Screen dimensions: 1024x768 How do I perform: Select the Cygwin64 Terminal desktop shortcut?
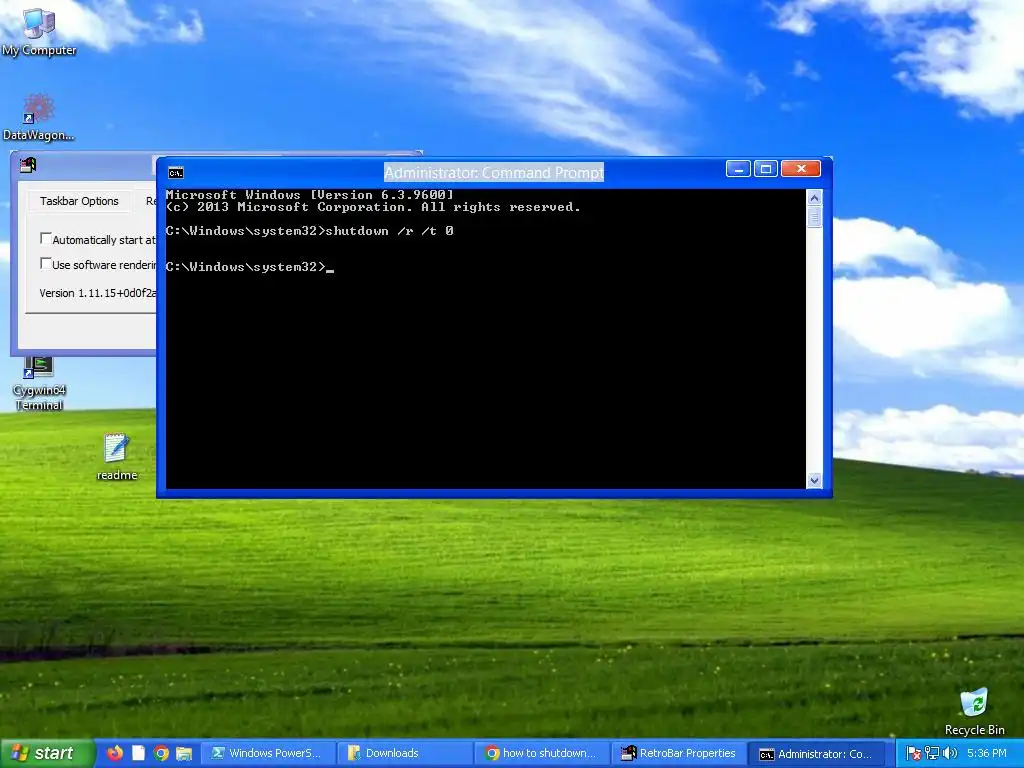coord(39,384)
